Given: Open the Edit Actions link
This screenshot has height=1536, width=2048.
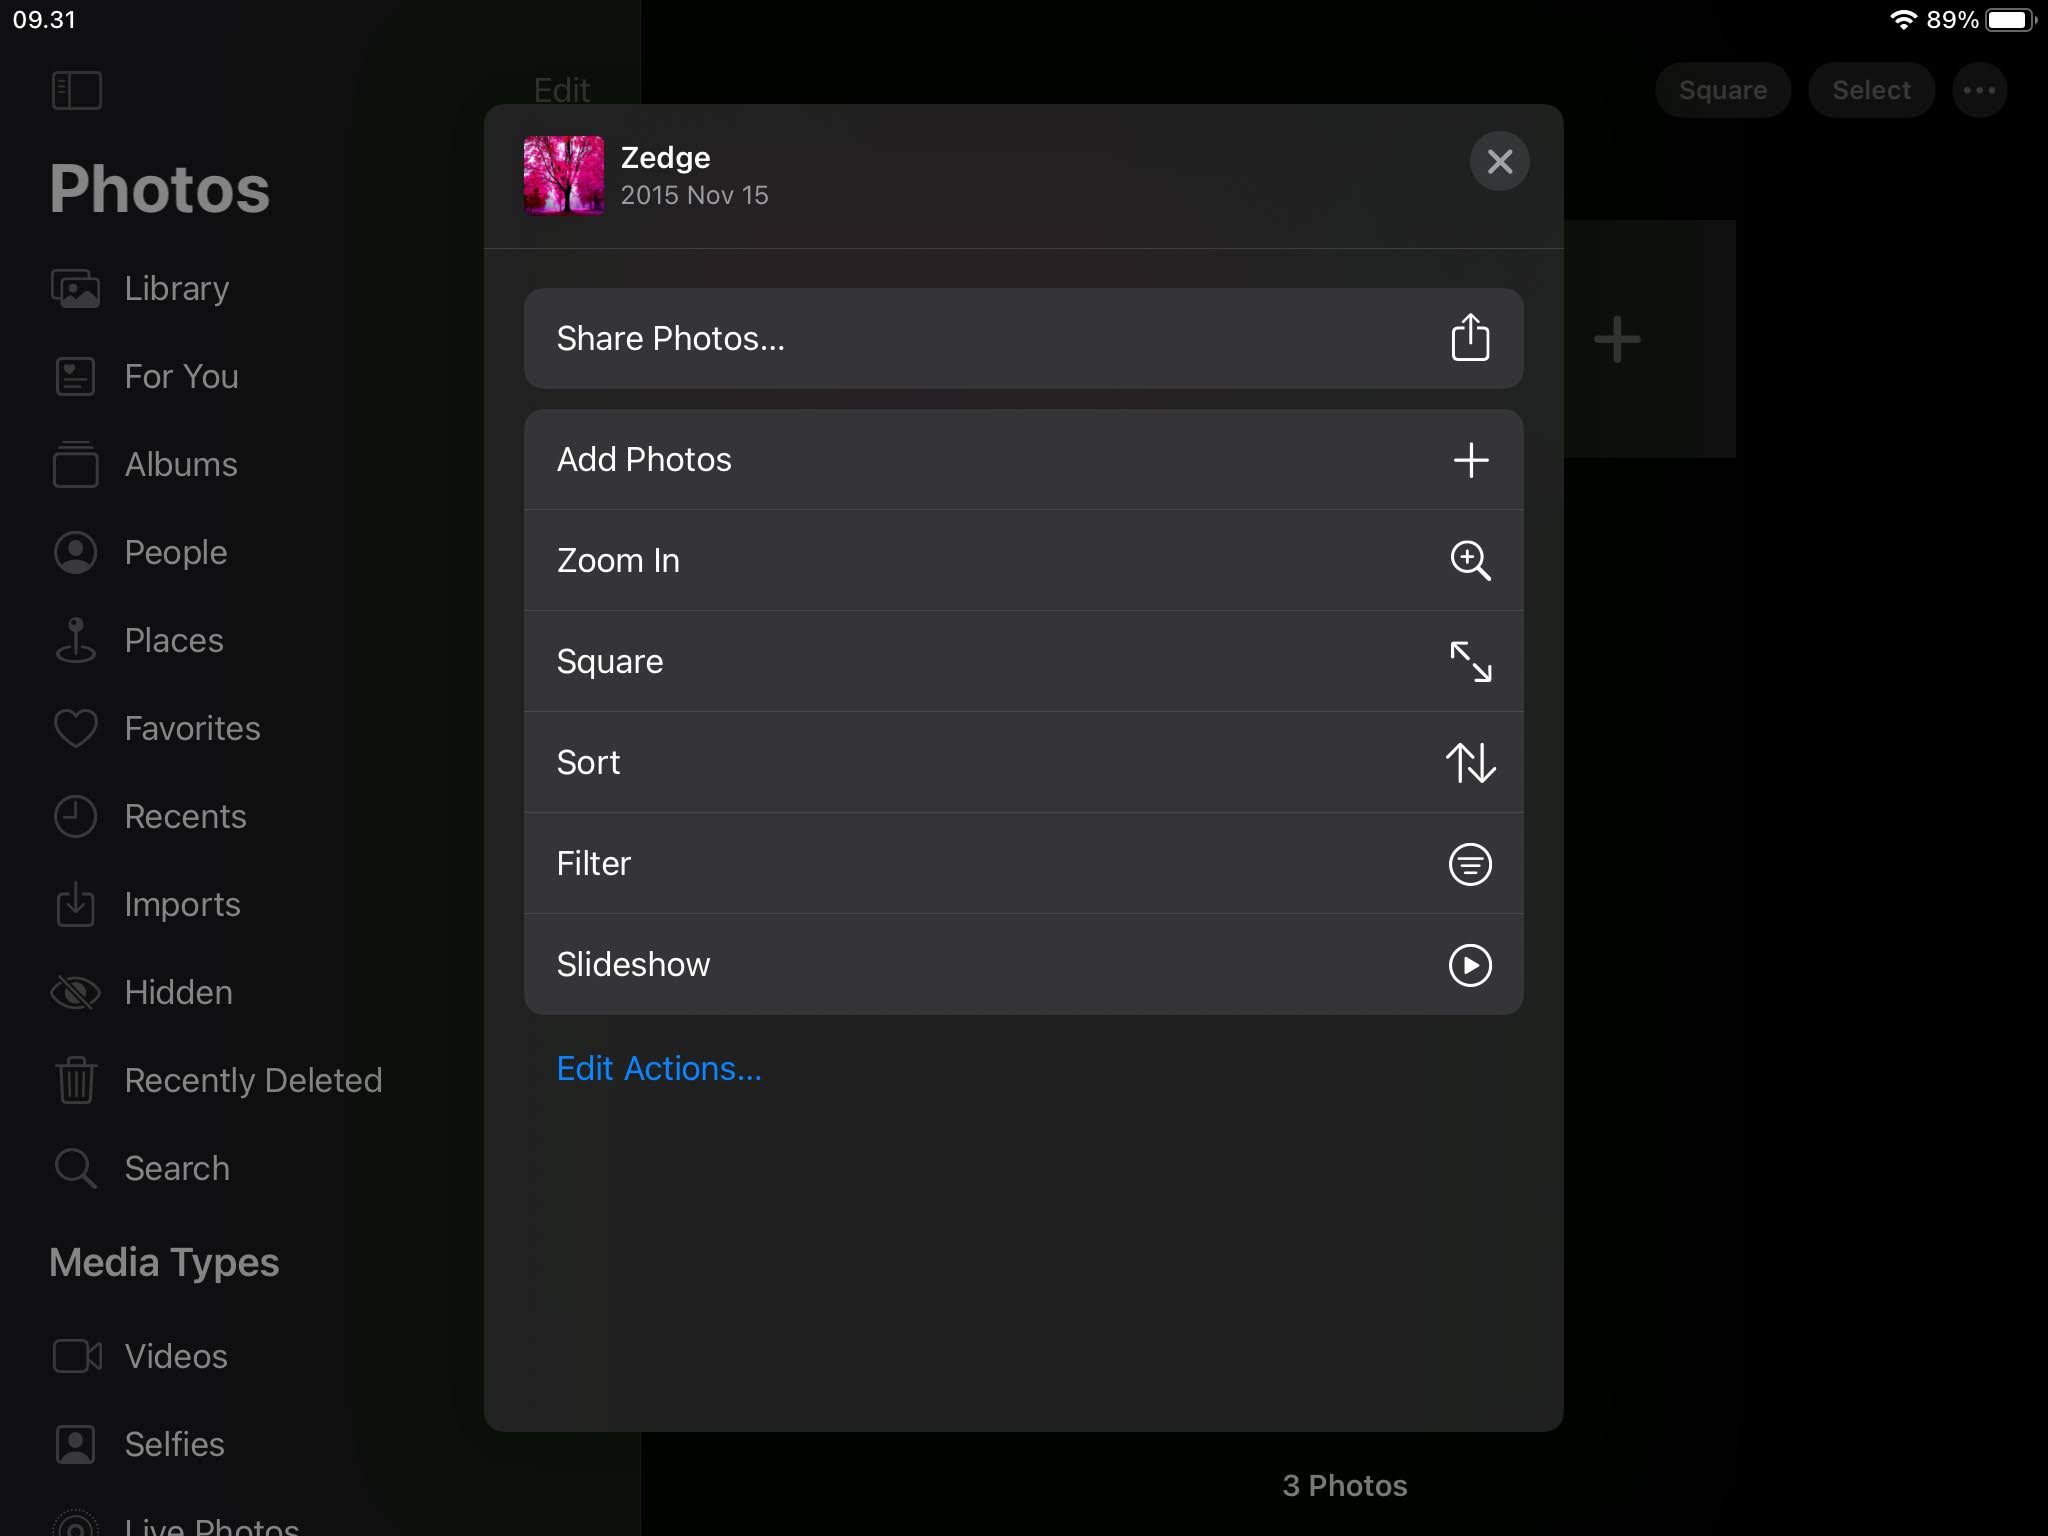Looking at the screenshot, I should point(658,1068).
